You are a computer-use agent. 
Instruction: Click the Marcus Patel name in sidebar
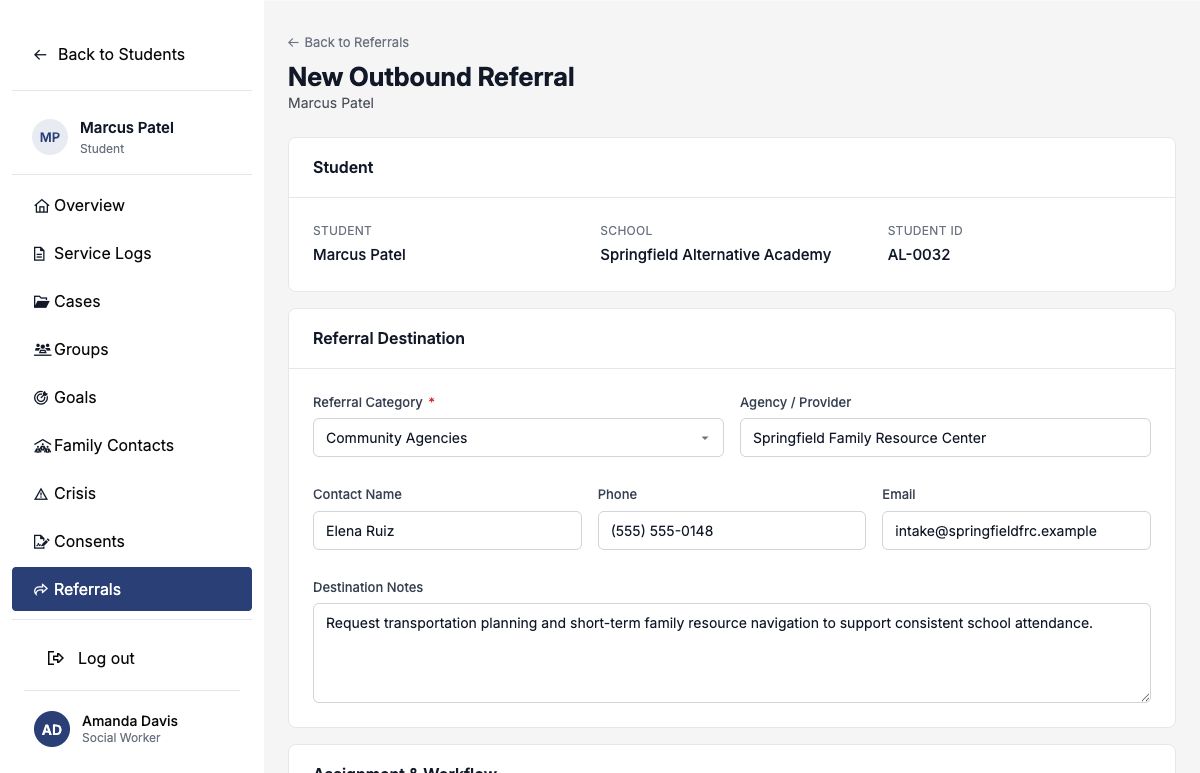tap(127, 128)
